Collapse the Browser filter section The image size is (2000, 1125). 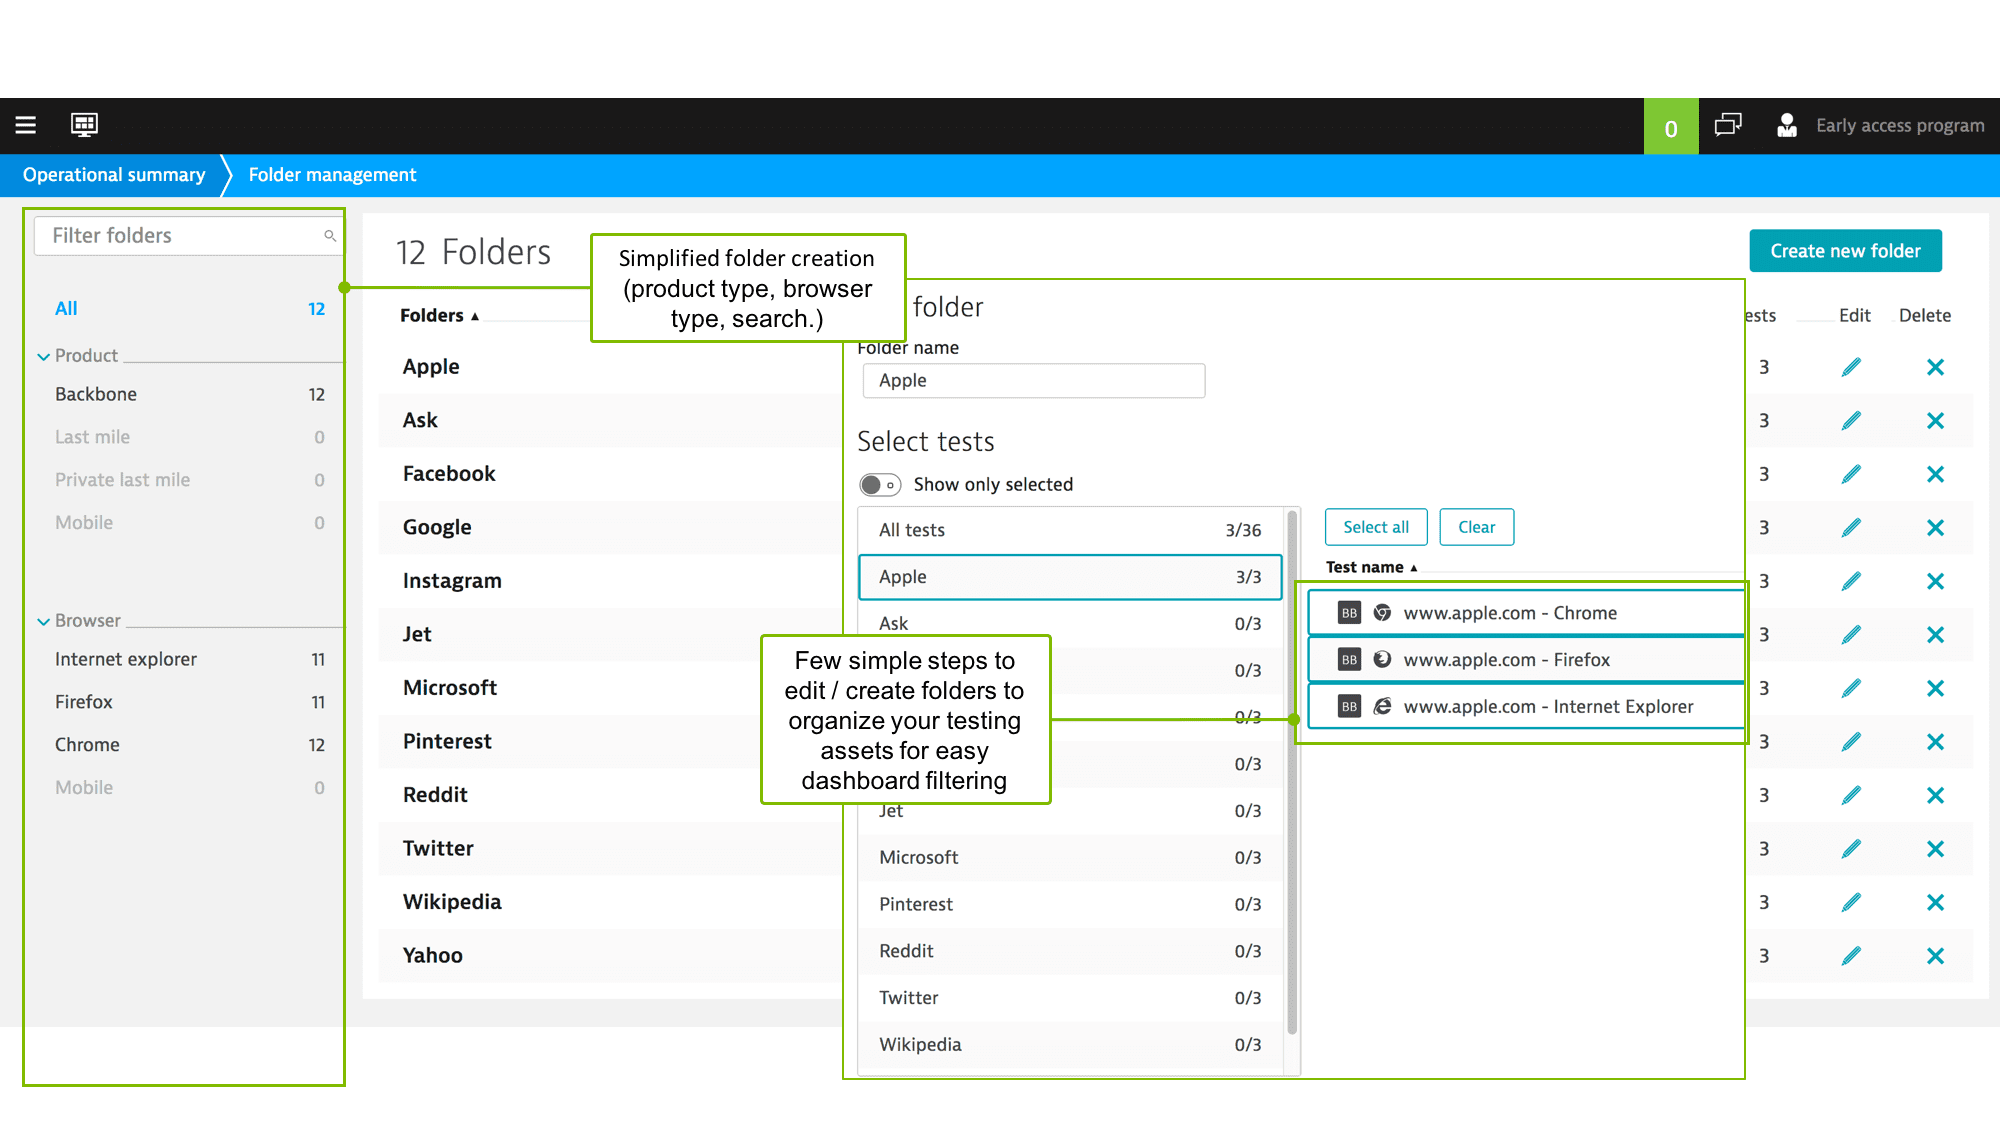tap(43, 621)
